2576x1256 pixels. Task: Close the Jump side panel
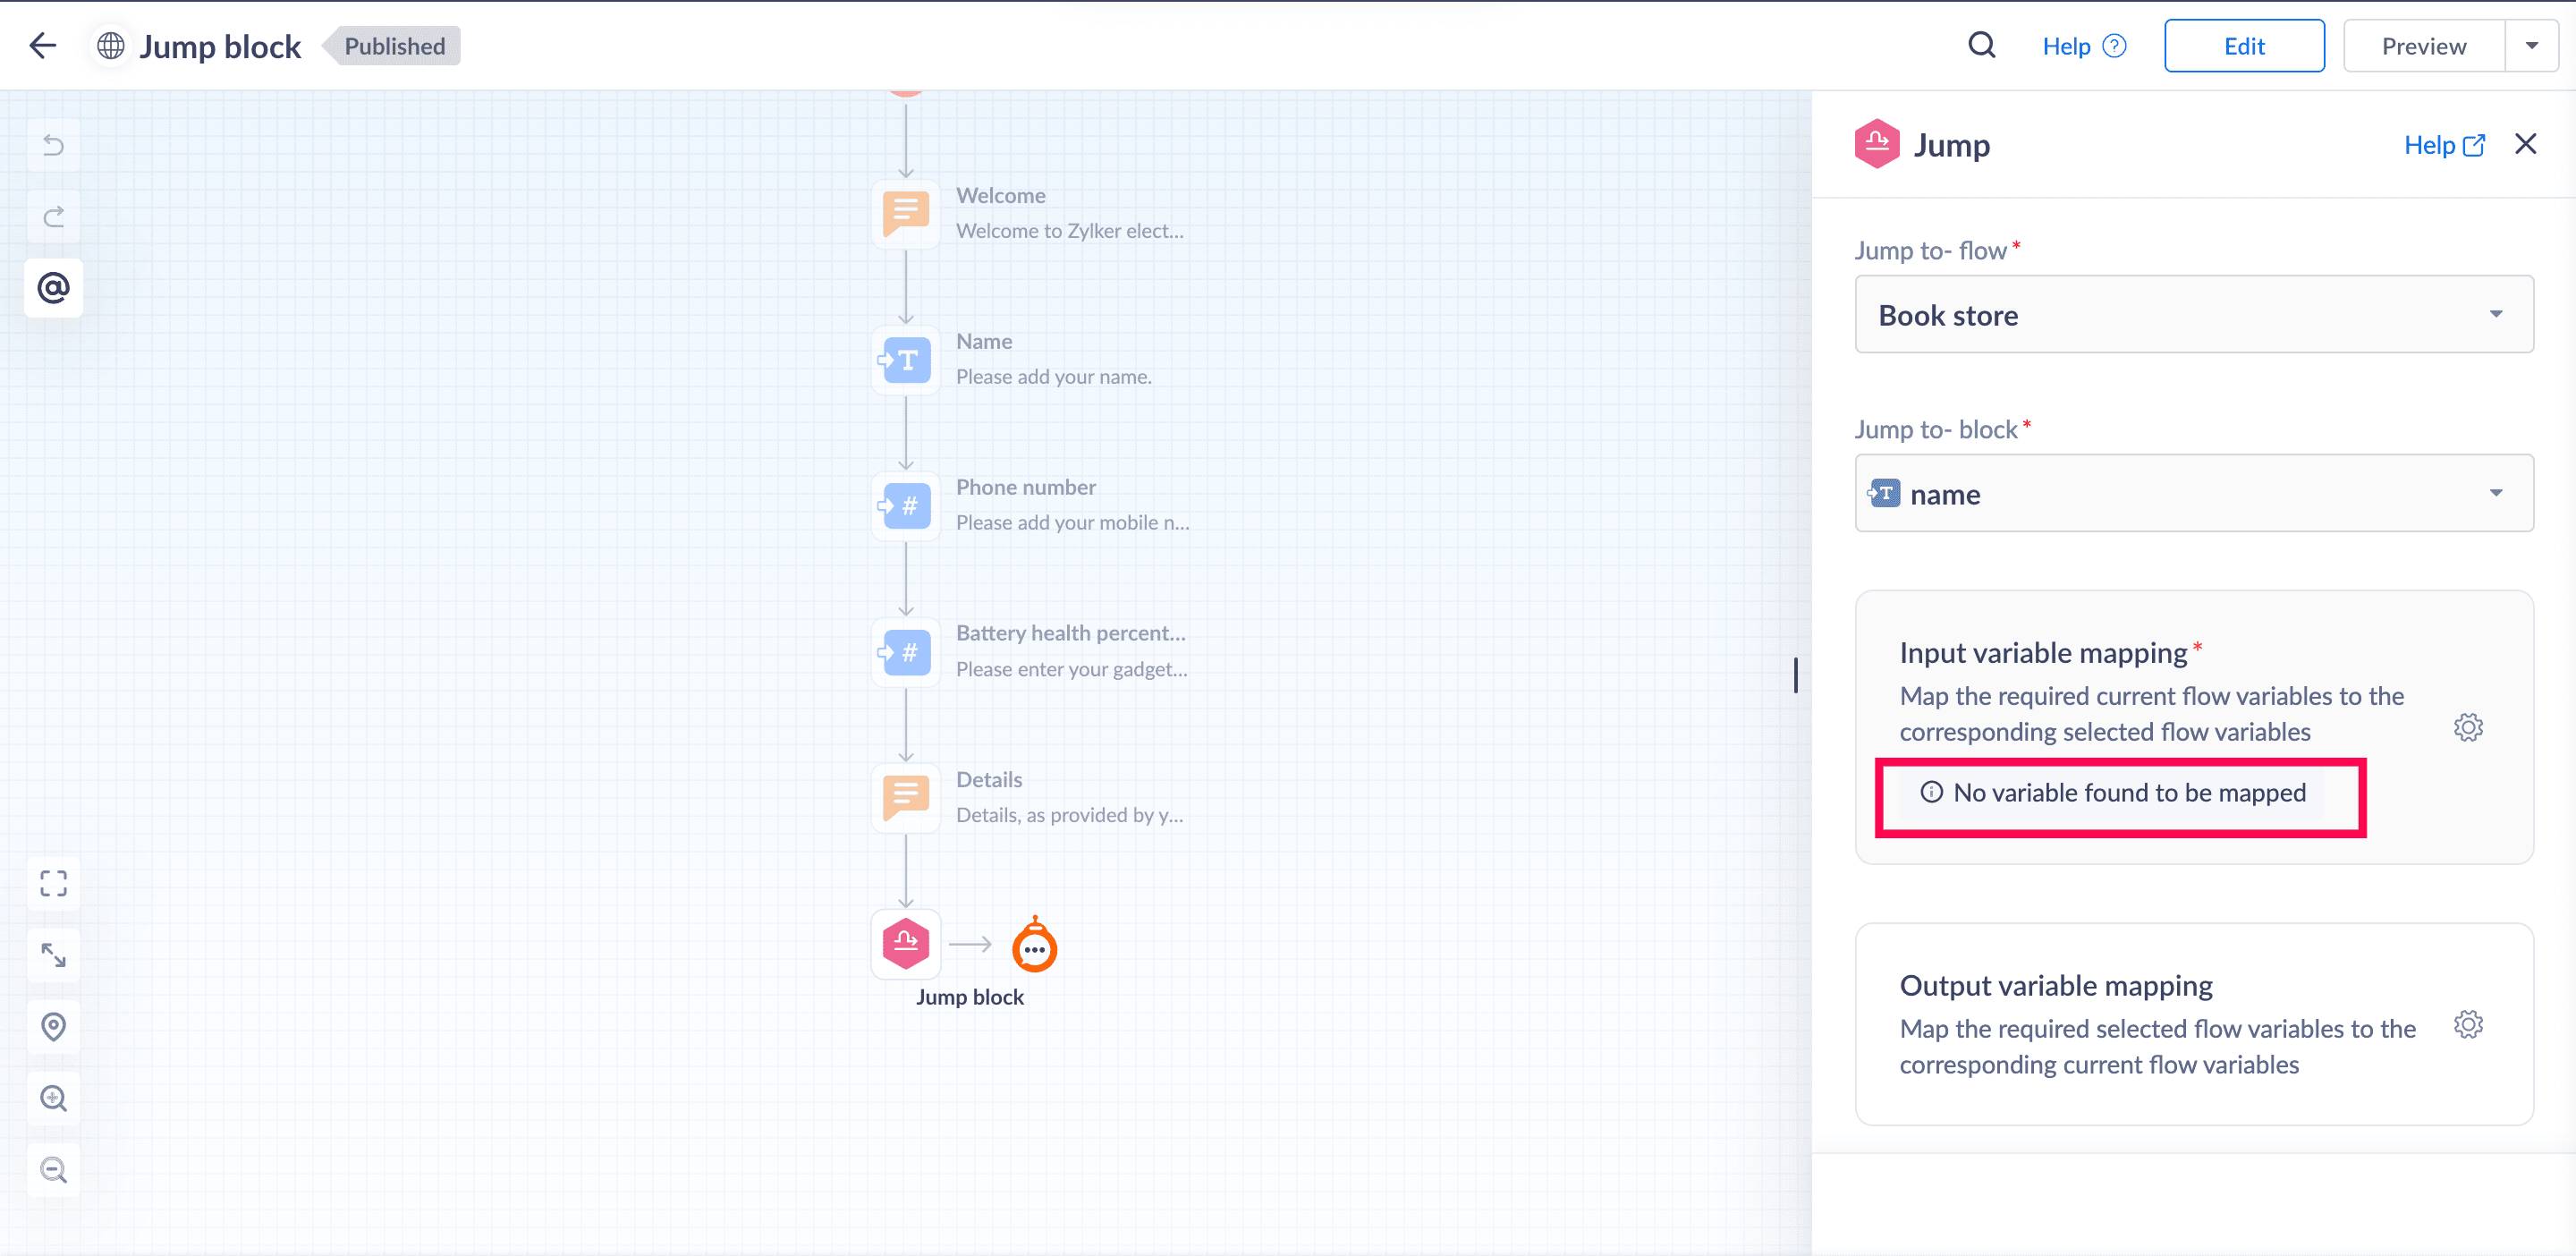(2526, 144)
